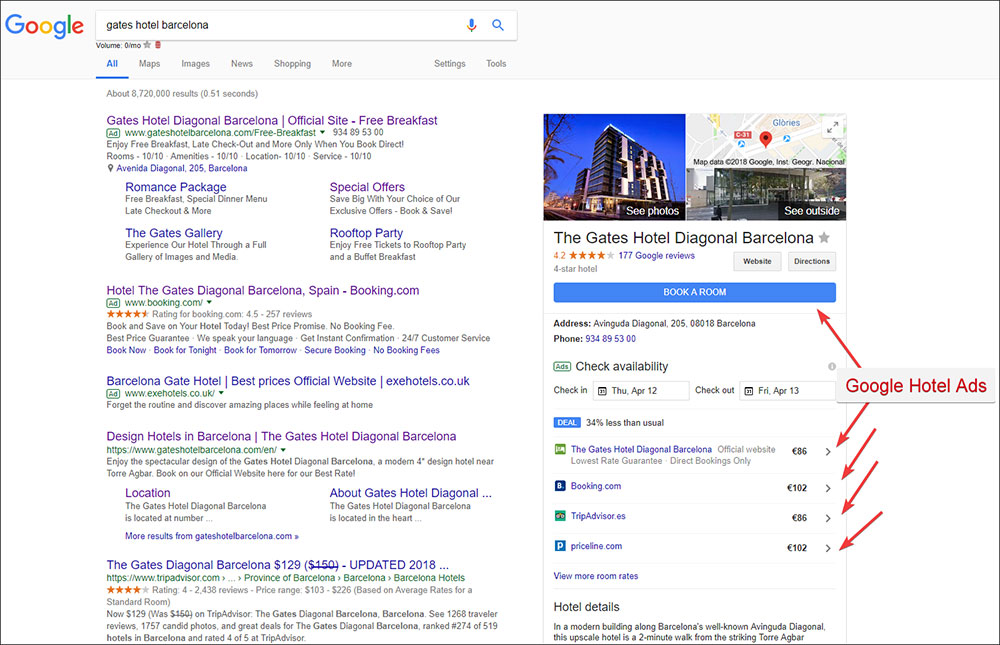The image size is (1000, 645).
Task: Click the TripAdvisor.es icon in the rates list
Action: pos(560,516)
